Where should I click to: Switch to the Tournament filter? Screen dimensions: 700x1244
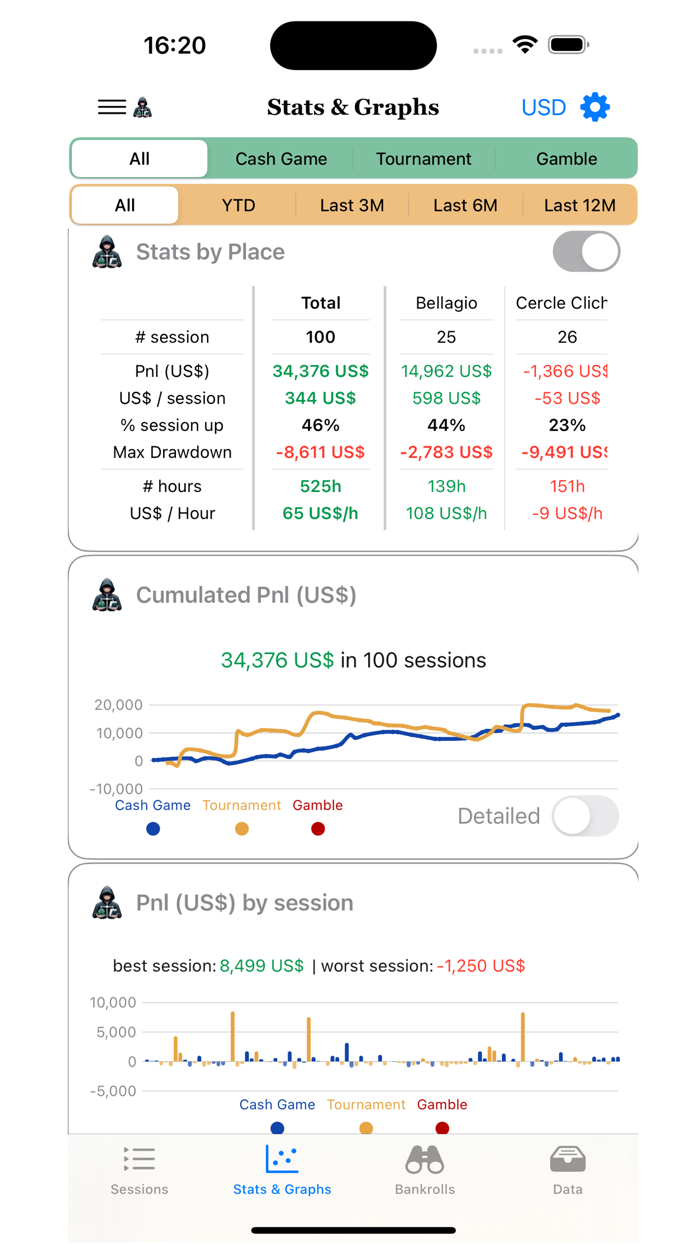[x=424, y=158]
